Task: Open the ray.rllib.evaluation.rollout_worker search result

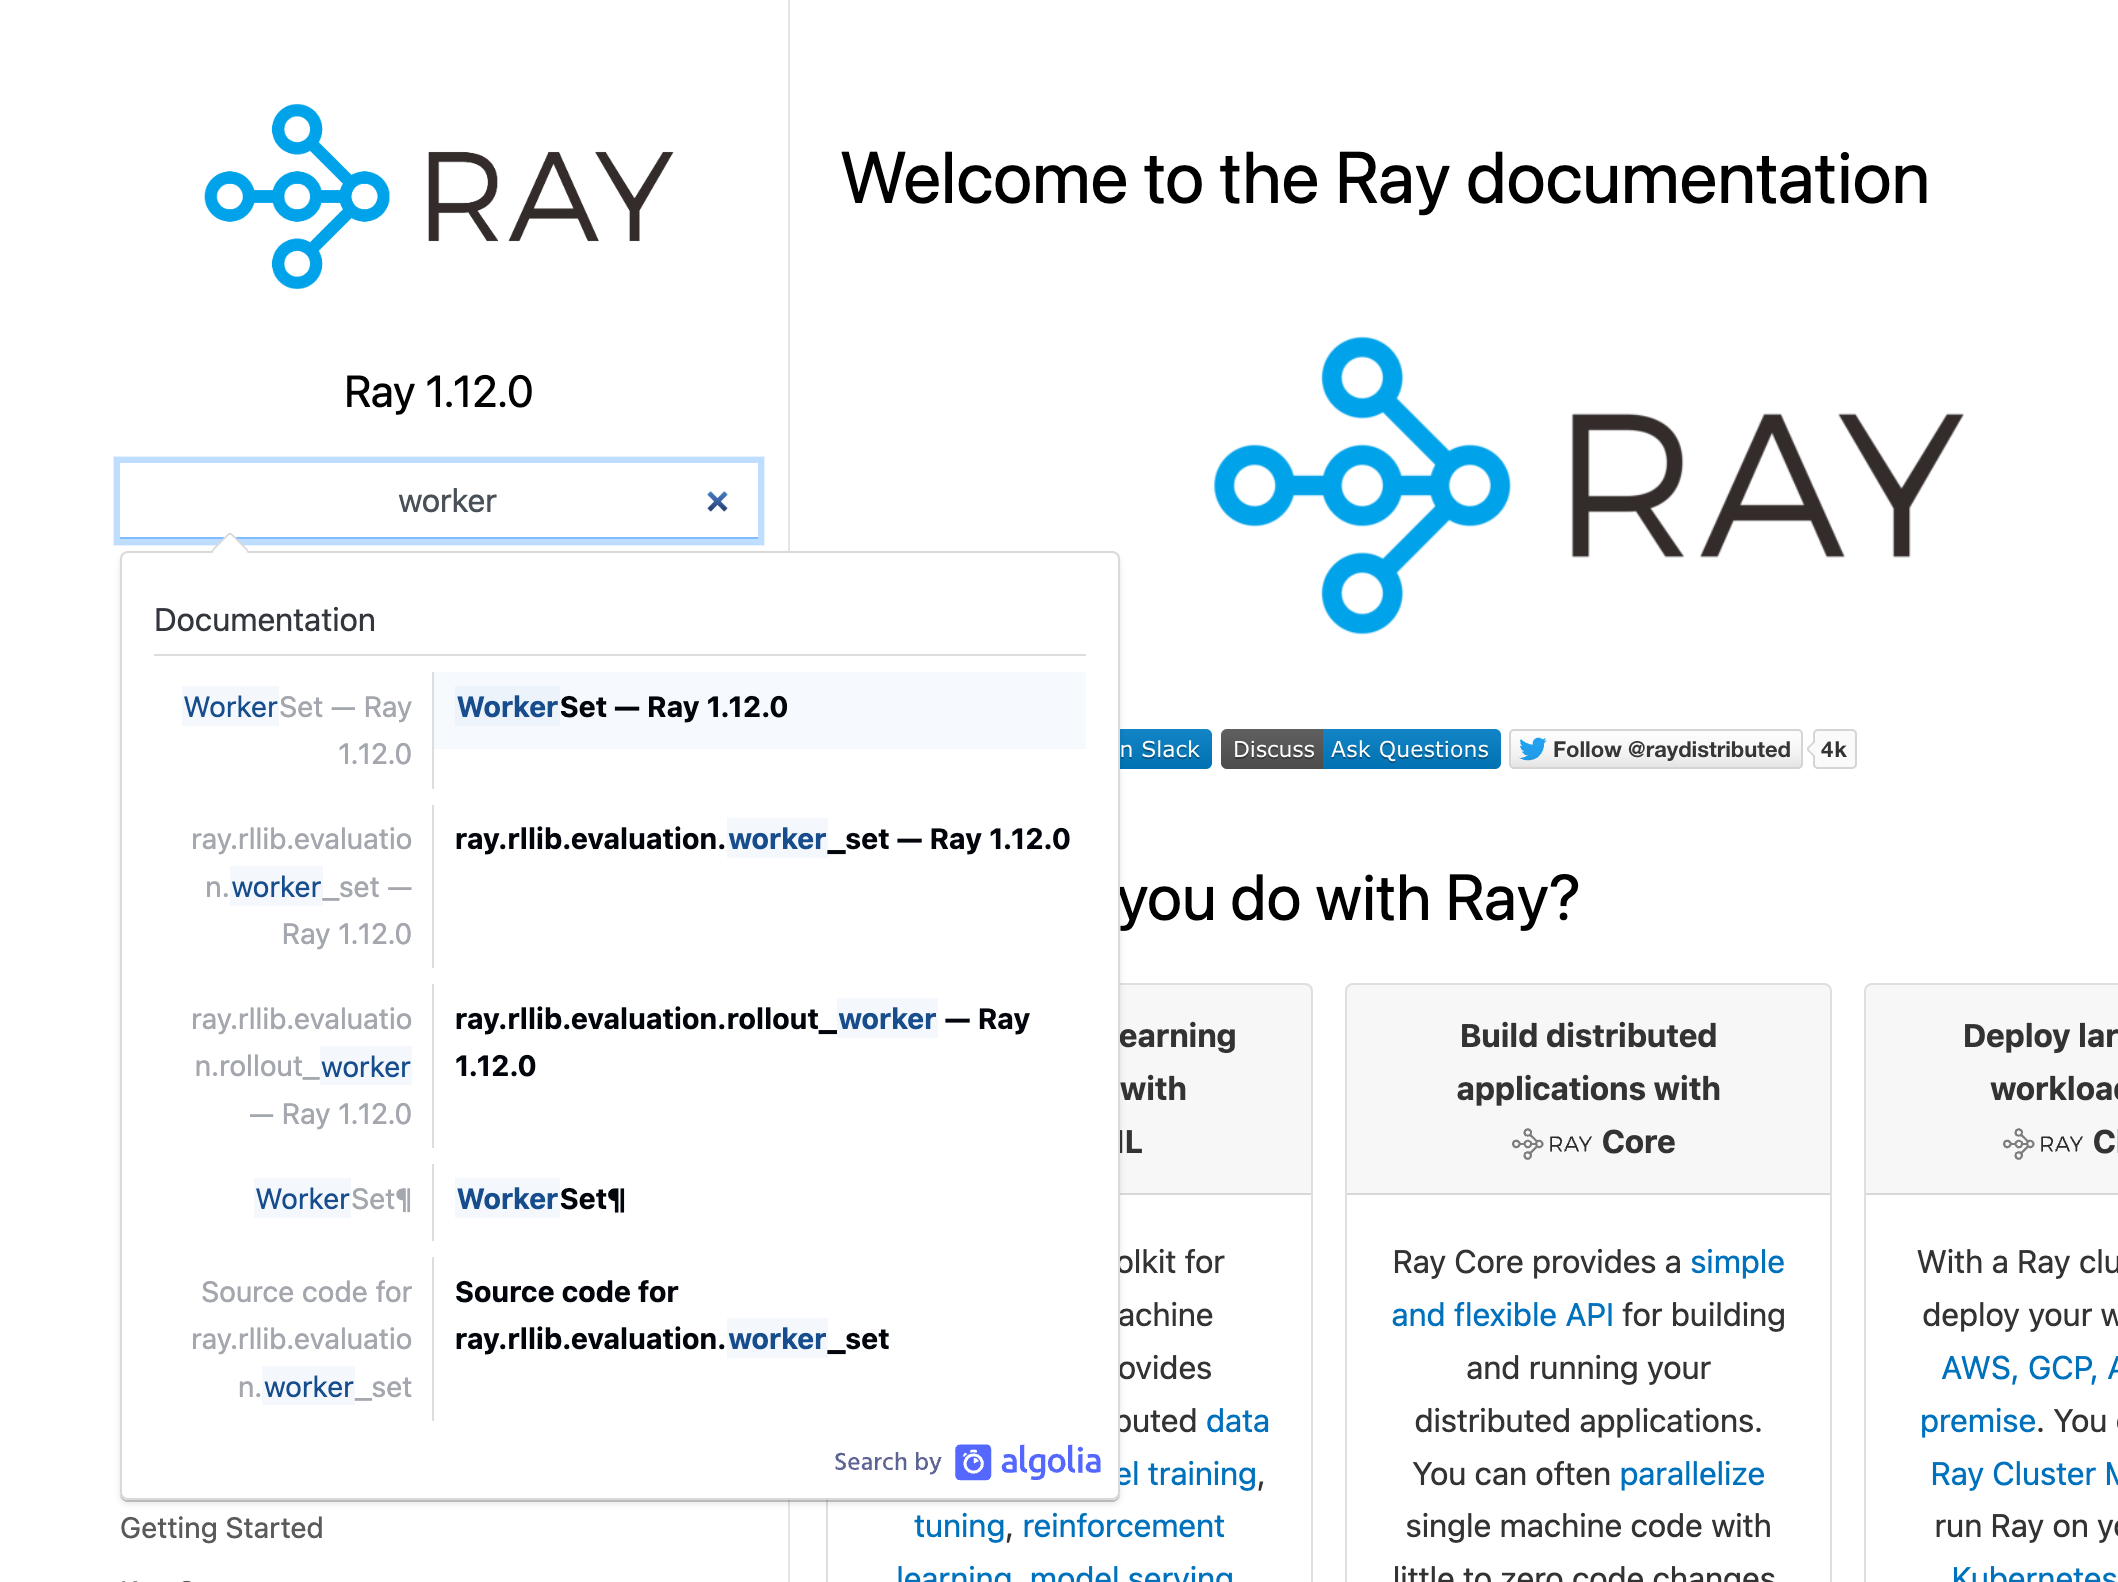Action: click(742, 1042)
